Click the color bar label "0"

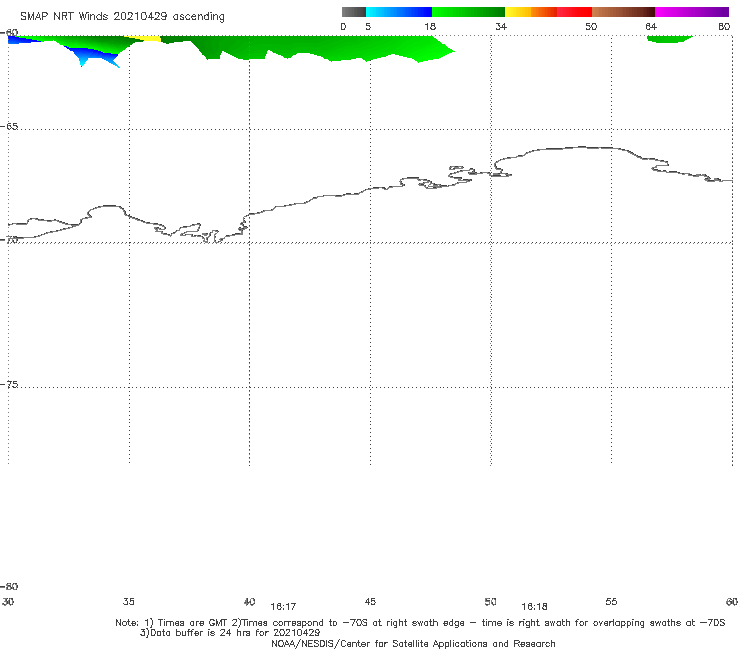[343, 26]
